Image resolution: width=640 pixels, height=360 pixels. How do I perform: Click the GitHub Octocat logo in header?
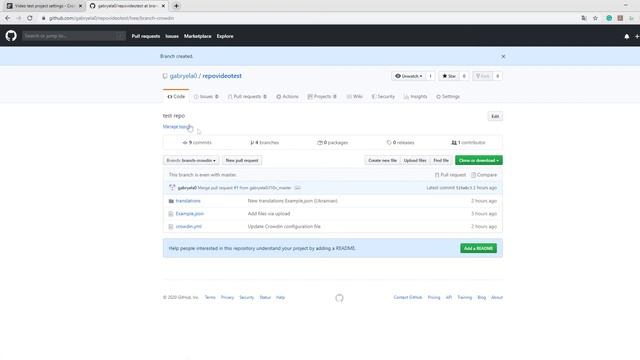11,36
